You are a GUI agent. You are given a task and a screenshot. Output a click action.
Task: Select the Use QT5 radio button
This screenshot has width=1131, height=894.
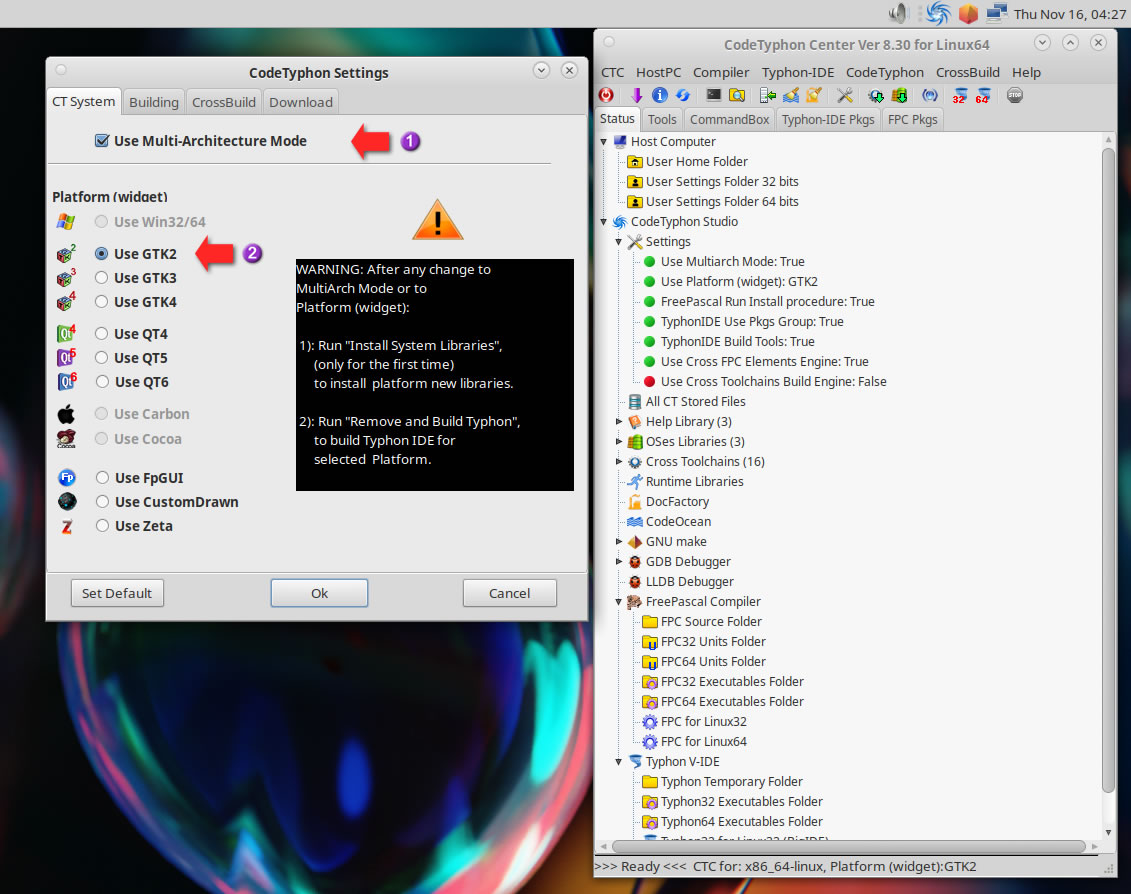pyautogui.click(x=102, y=358)
